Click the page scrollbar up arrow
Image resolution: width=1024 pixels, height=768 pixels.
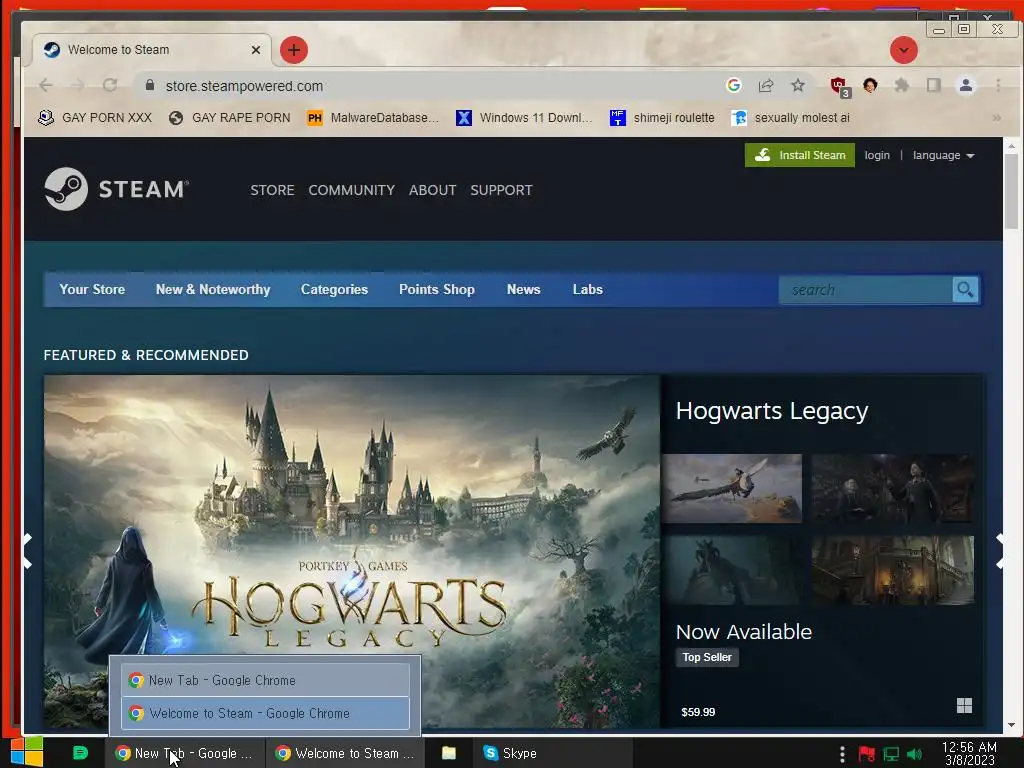[x=1011, y=146]
